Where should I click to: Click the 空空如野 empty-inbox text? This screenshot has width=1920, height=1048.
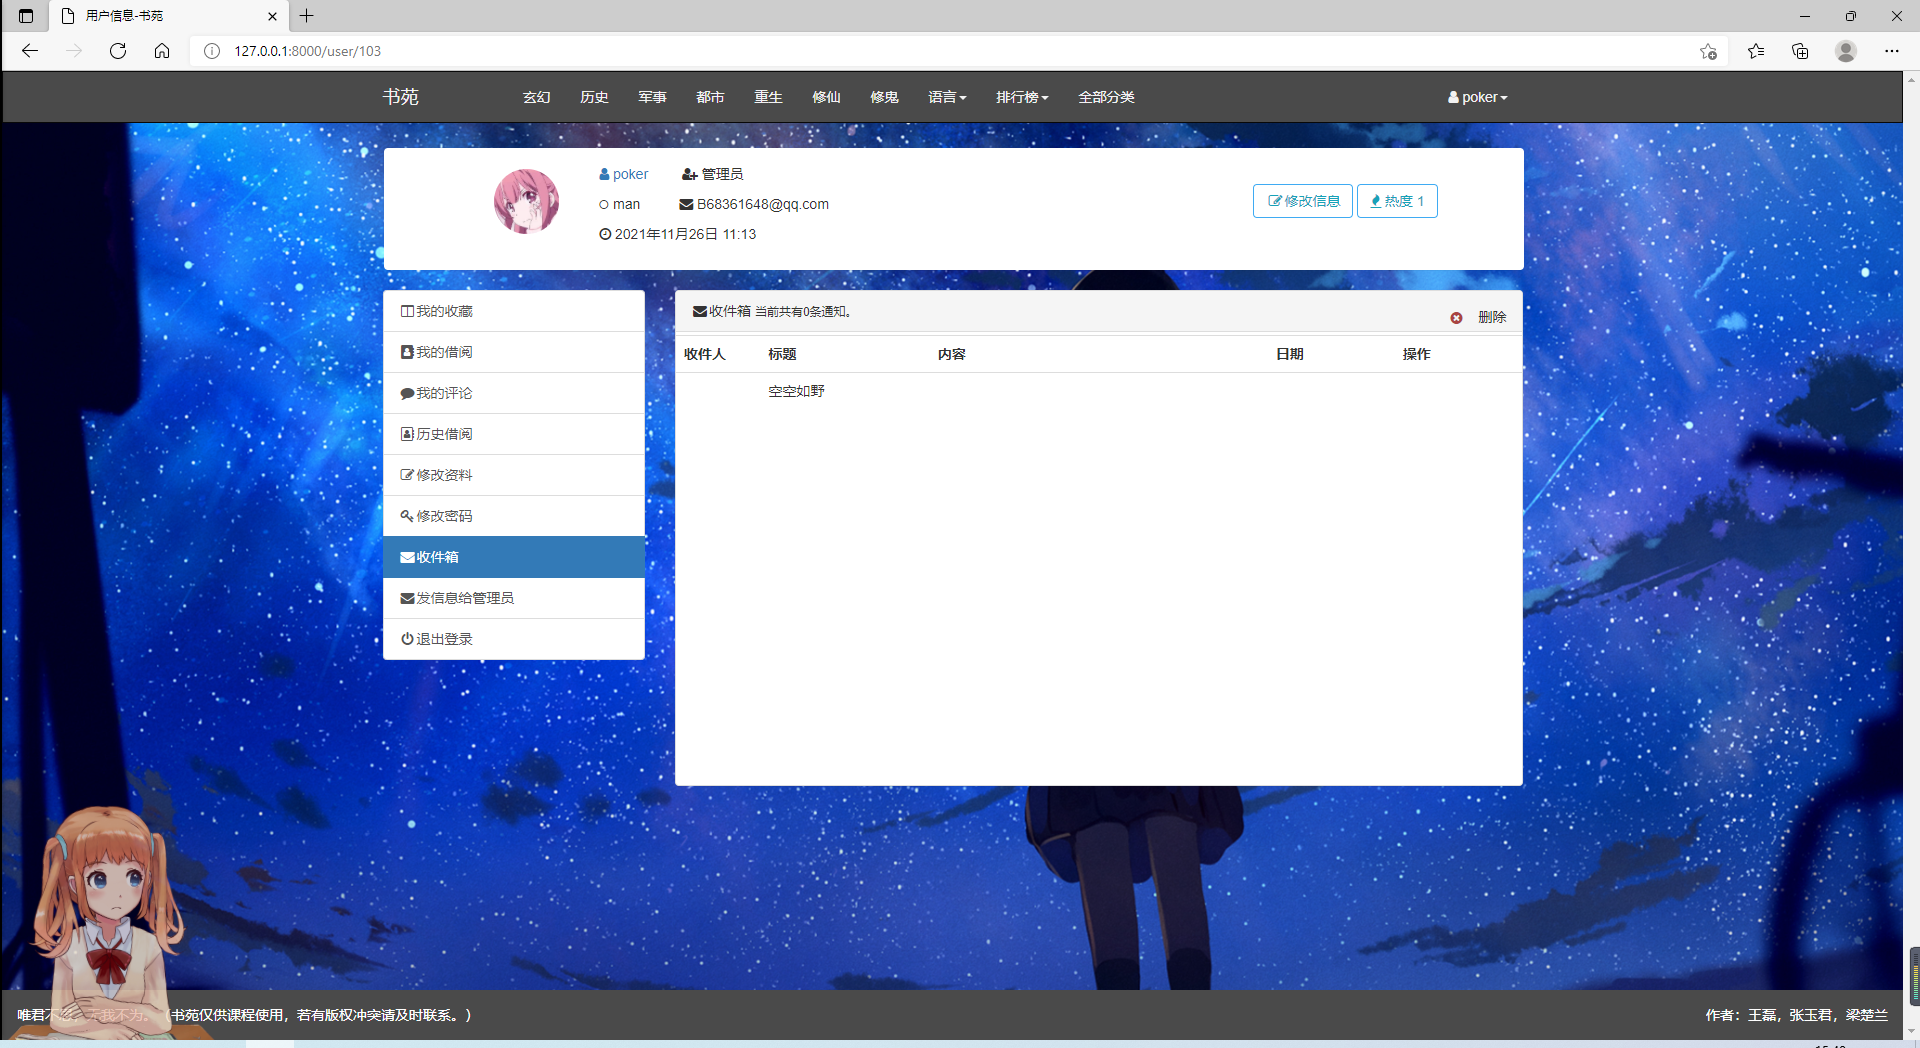click(x=797, y=391)
